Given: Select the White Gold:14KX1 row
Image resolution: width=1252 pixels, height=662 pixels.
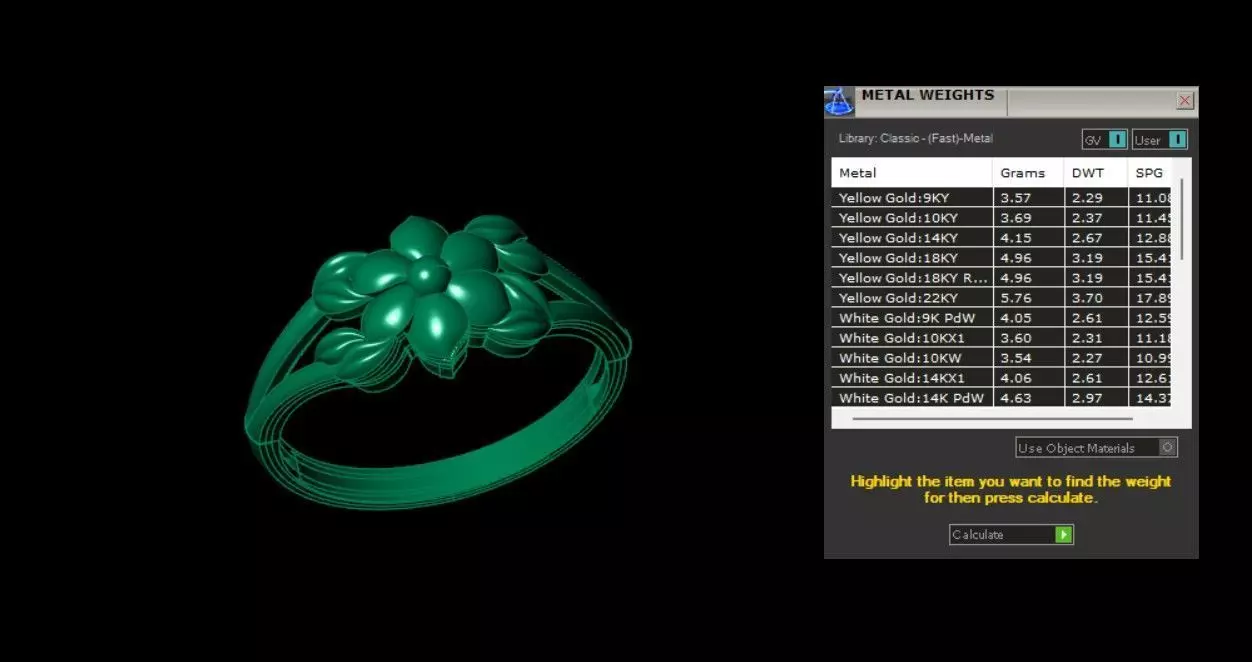Looking at the screenshot, I should [x=1001, y=378].
